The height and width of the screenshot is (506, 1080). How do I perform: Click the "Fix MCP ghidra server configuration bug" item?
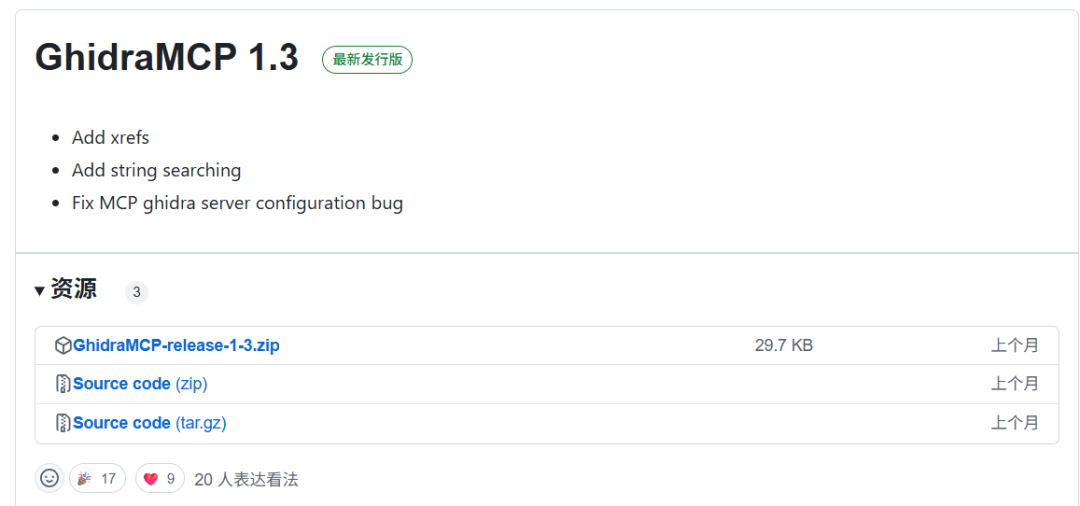[237, 204]
